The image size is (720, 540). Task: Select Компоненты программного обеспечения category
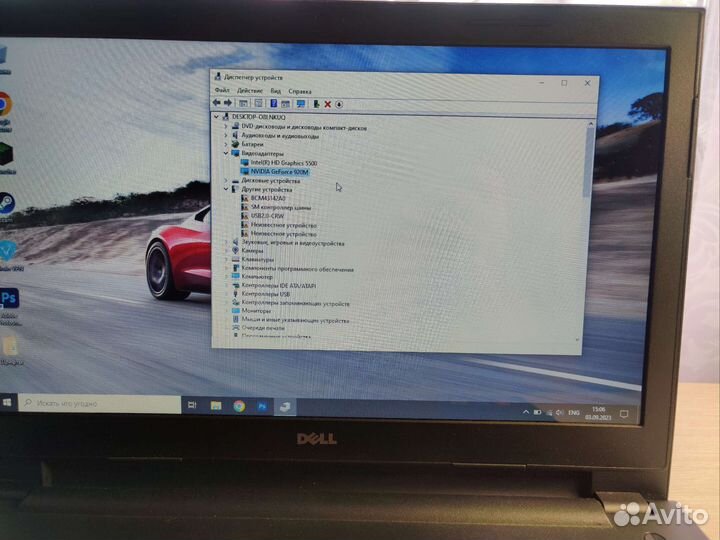pos(297,269)
